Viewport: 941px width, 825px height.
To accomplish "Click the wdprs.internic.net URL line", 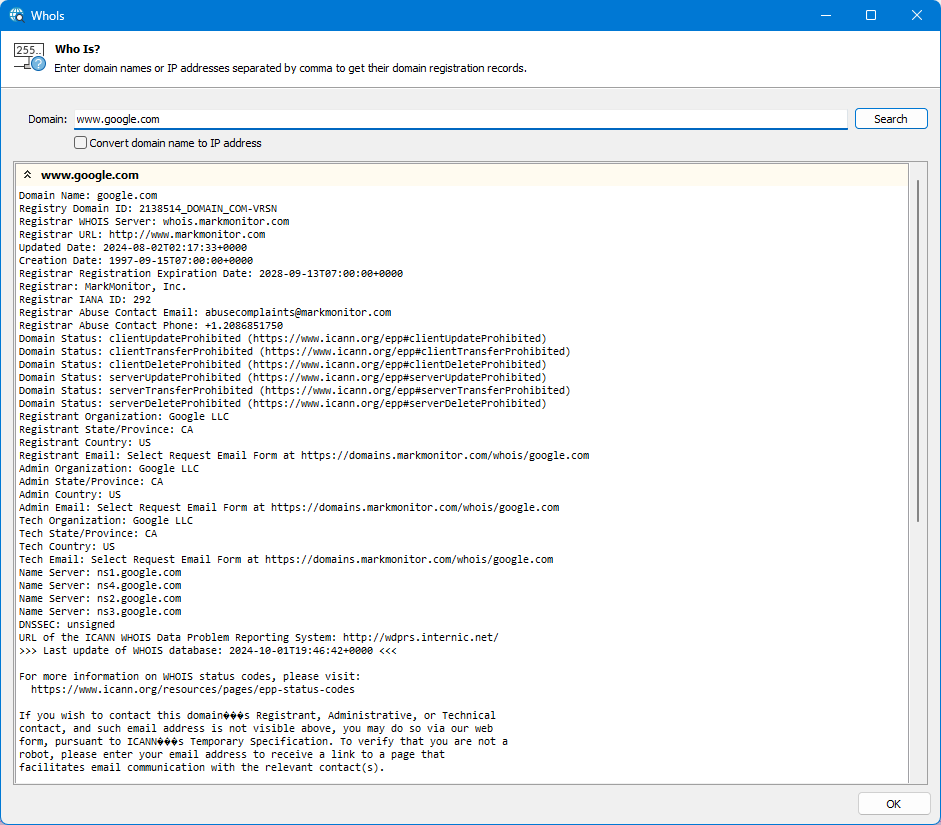I will point(259,638).
